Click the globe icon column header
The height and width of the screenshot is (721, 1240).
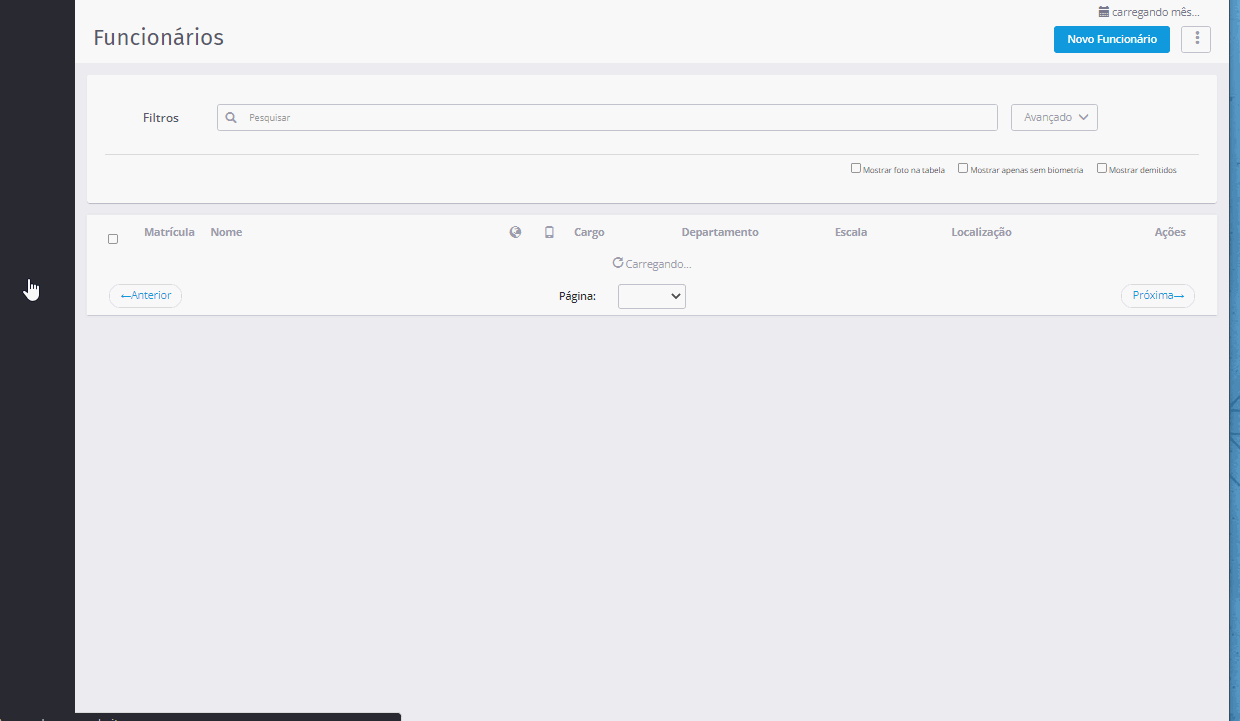pos(515,232)
